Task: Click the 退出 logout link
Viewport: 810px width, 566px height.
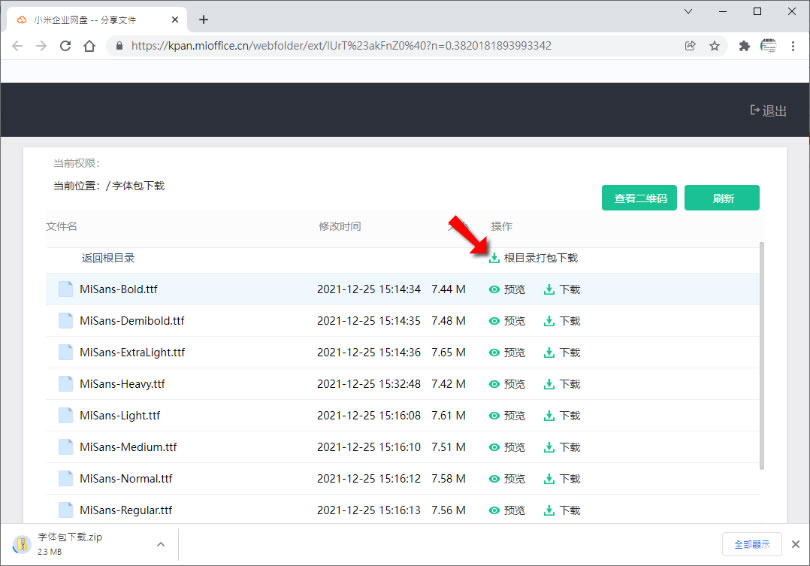Action: [768, 111]
